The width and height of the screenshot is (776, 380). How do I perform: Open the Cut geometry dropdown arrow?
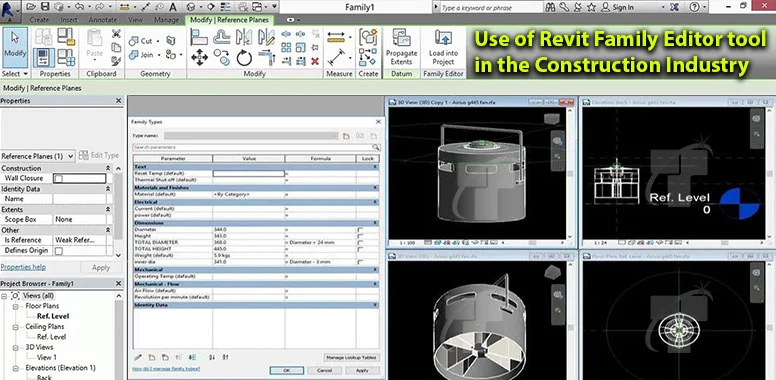158,41
